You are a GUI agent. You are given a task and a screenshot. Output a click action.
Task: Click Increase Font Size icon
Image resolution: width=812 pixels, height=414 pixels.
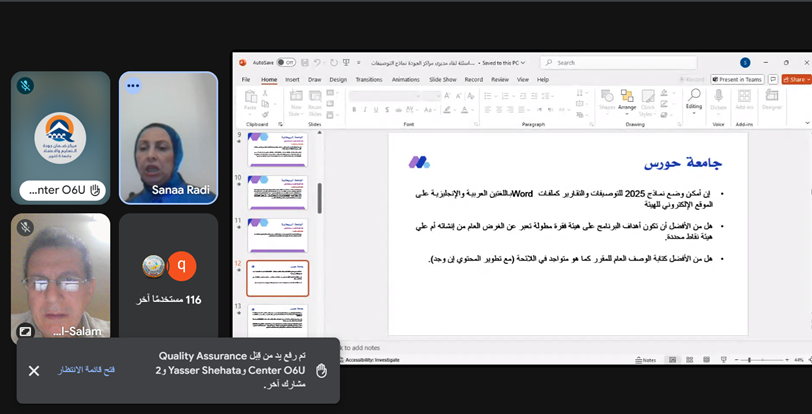pos(447,96)
